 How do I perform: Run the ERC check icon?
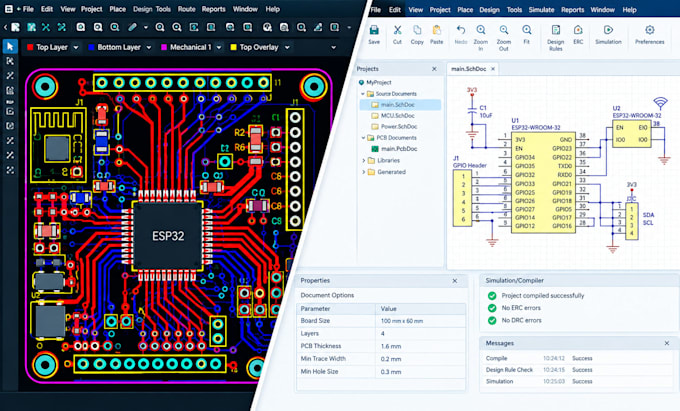(x=578, y=30)
